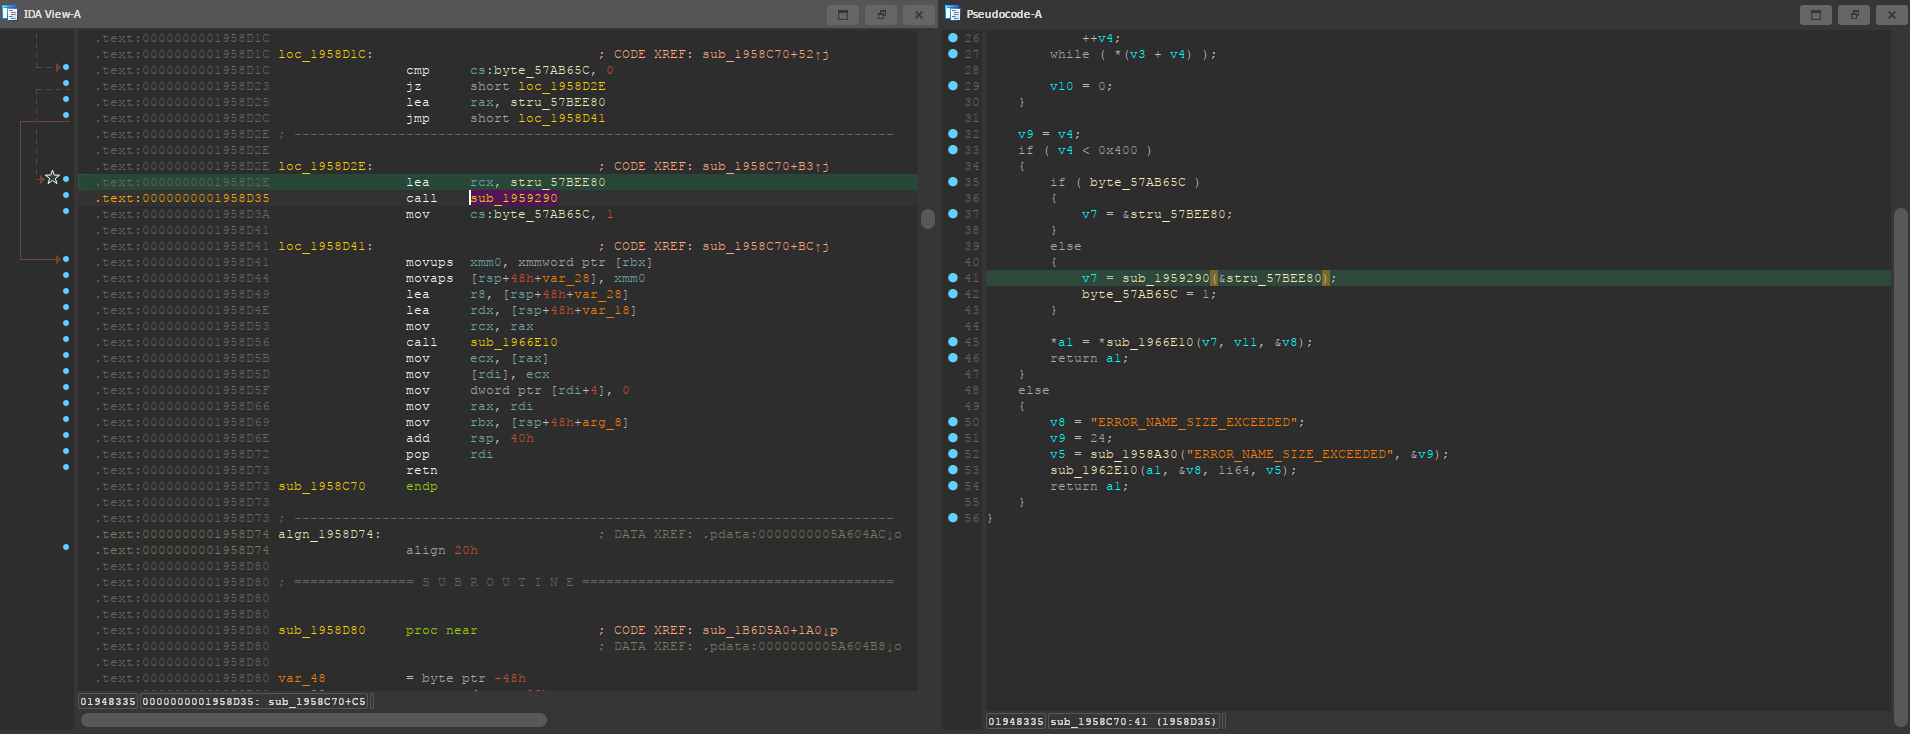
Task: Click the sub_1958C70 endp line
Action: click(358, 486)
